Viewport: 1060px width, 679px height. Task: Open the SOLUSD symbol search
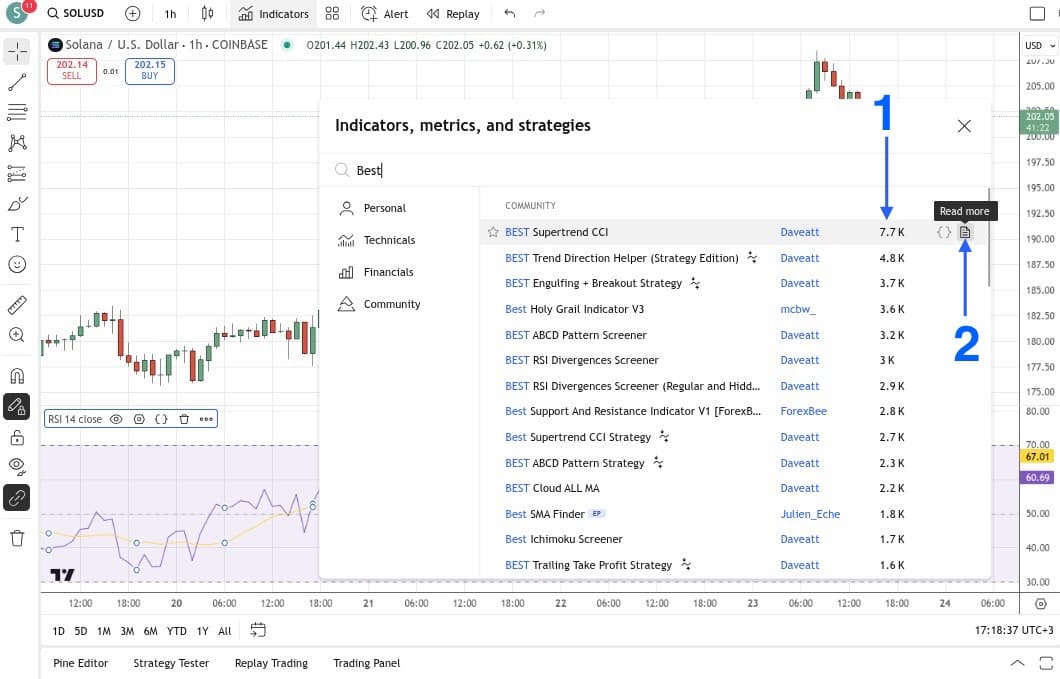click(x=76, y=14)
